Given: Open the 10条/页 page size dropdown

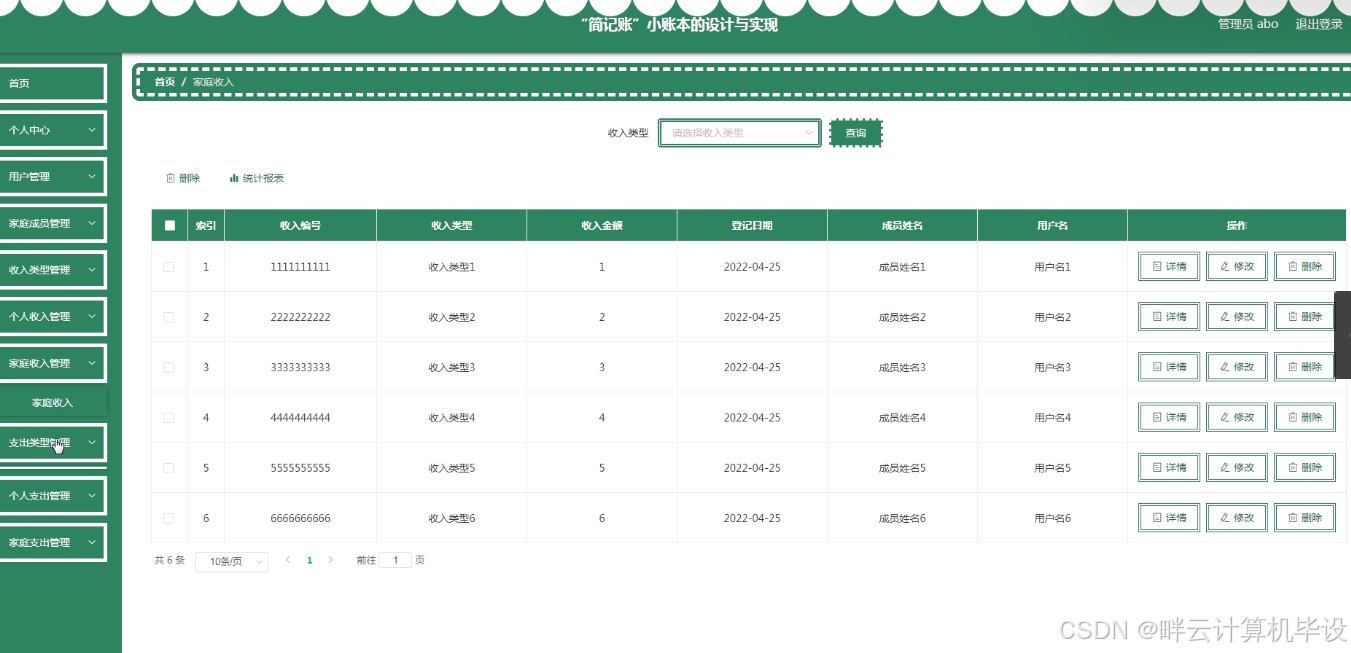Looking at the screenshot, I should [x=232, y=562].
